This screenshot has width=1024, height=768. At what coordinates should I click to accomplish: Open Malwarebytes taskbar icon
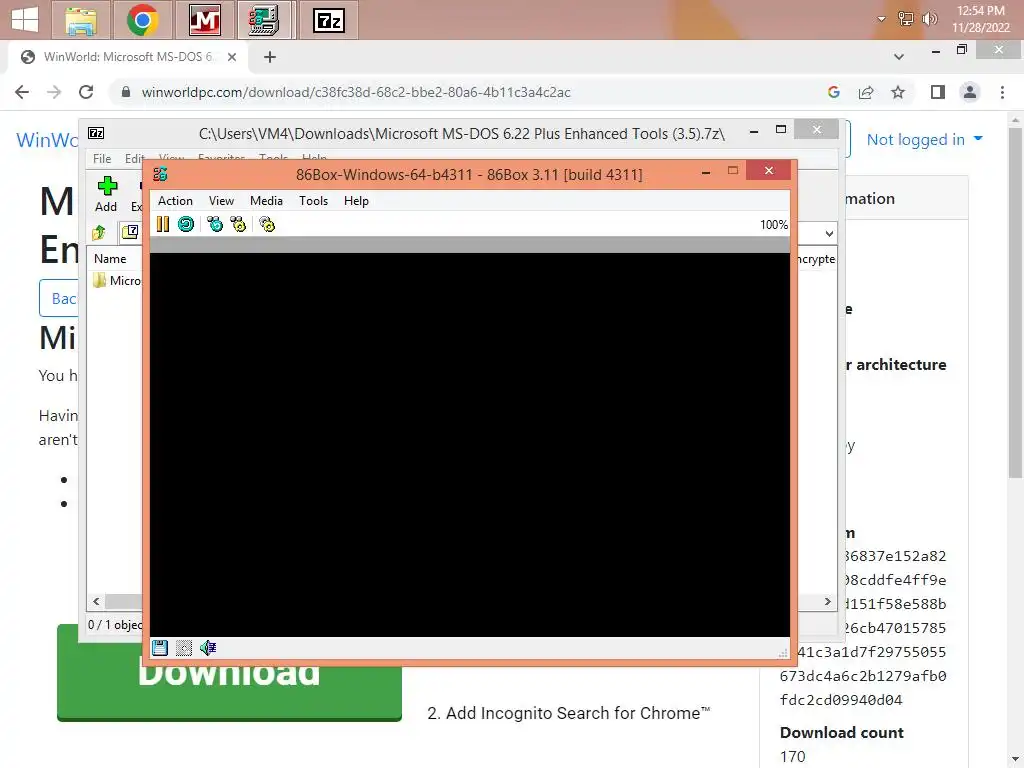pos(204,20)
